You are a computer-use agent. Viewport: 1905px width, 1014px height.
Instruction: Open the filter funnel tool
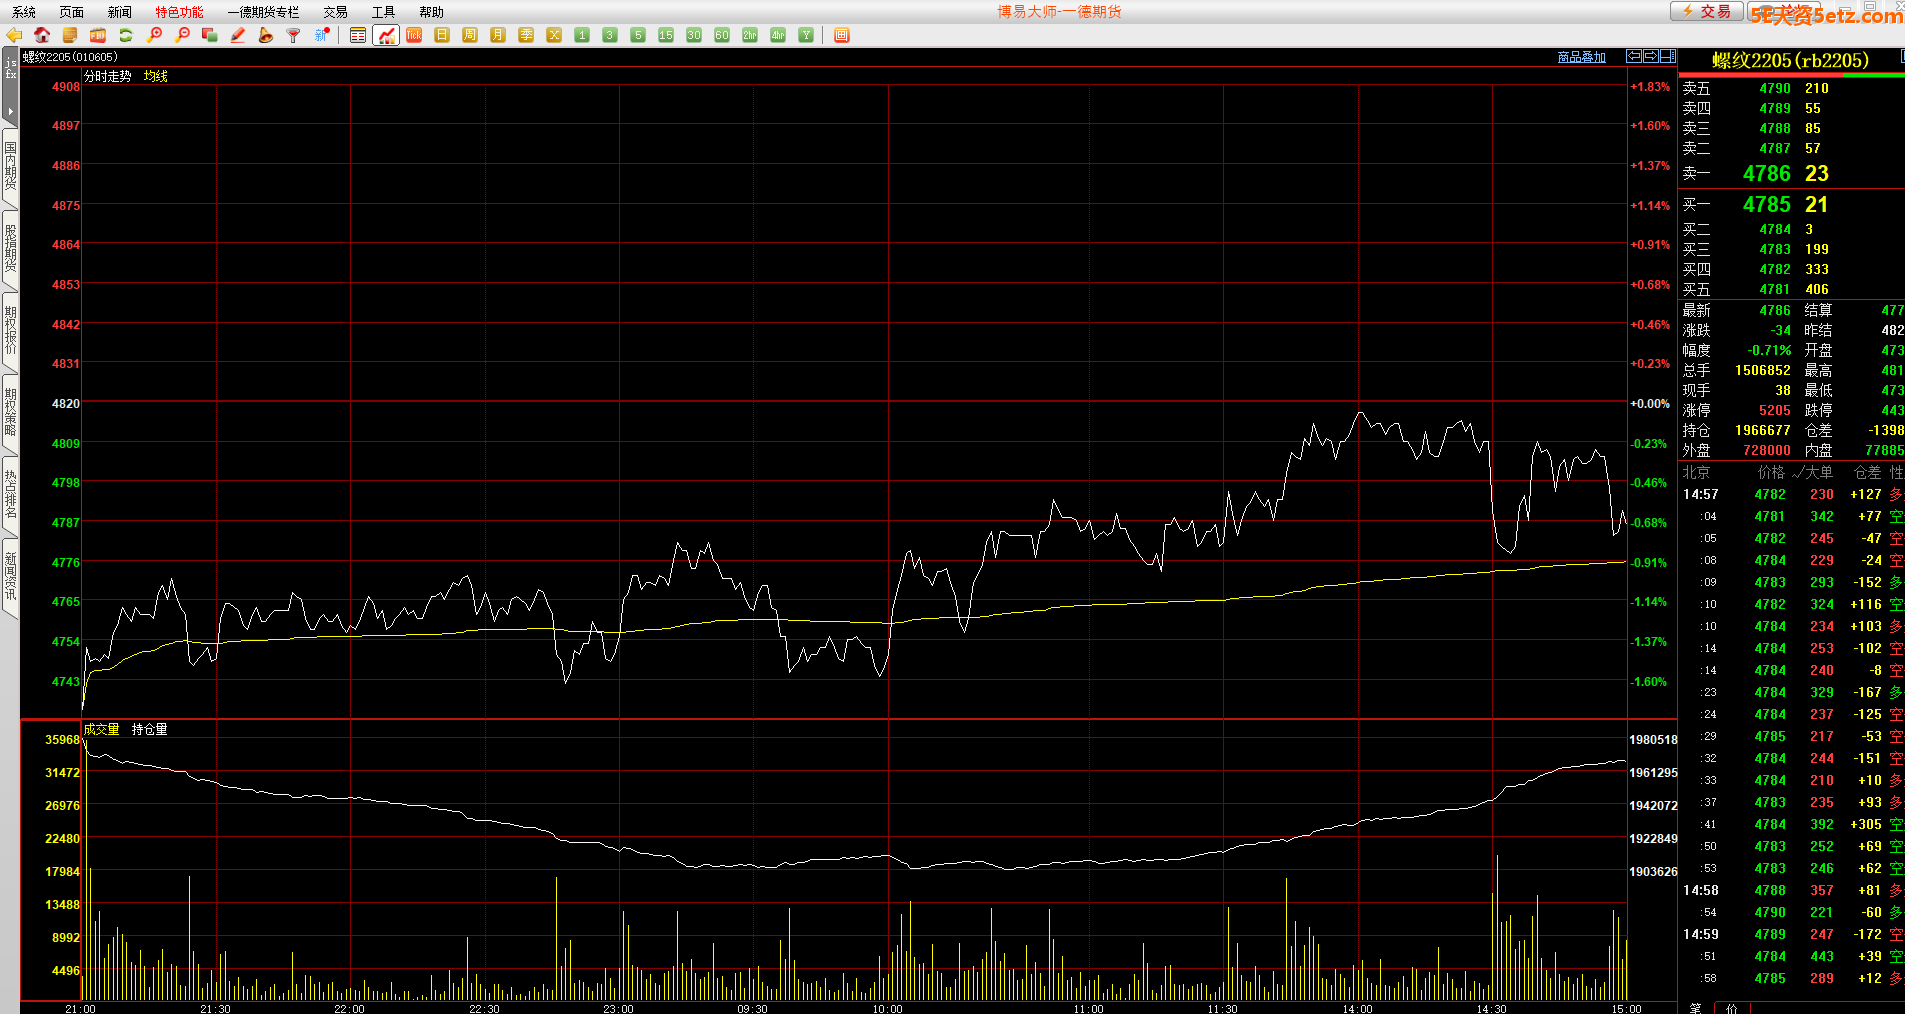294,35
